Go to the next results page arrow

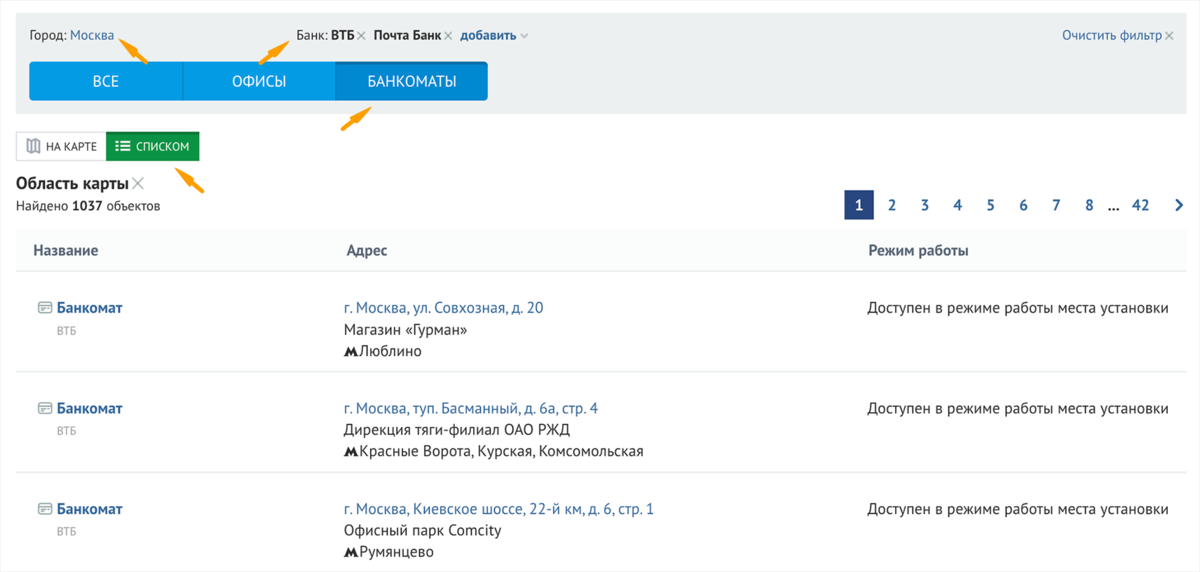click(x=1179, y=205)
